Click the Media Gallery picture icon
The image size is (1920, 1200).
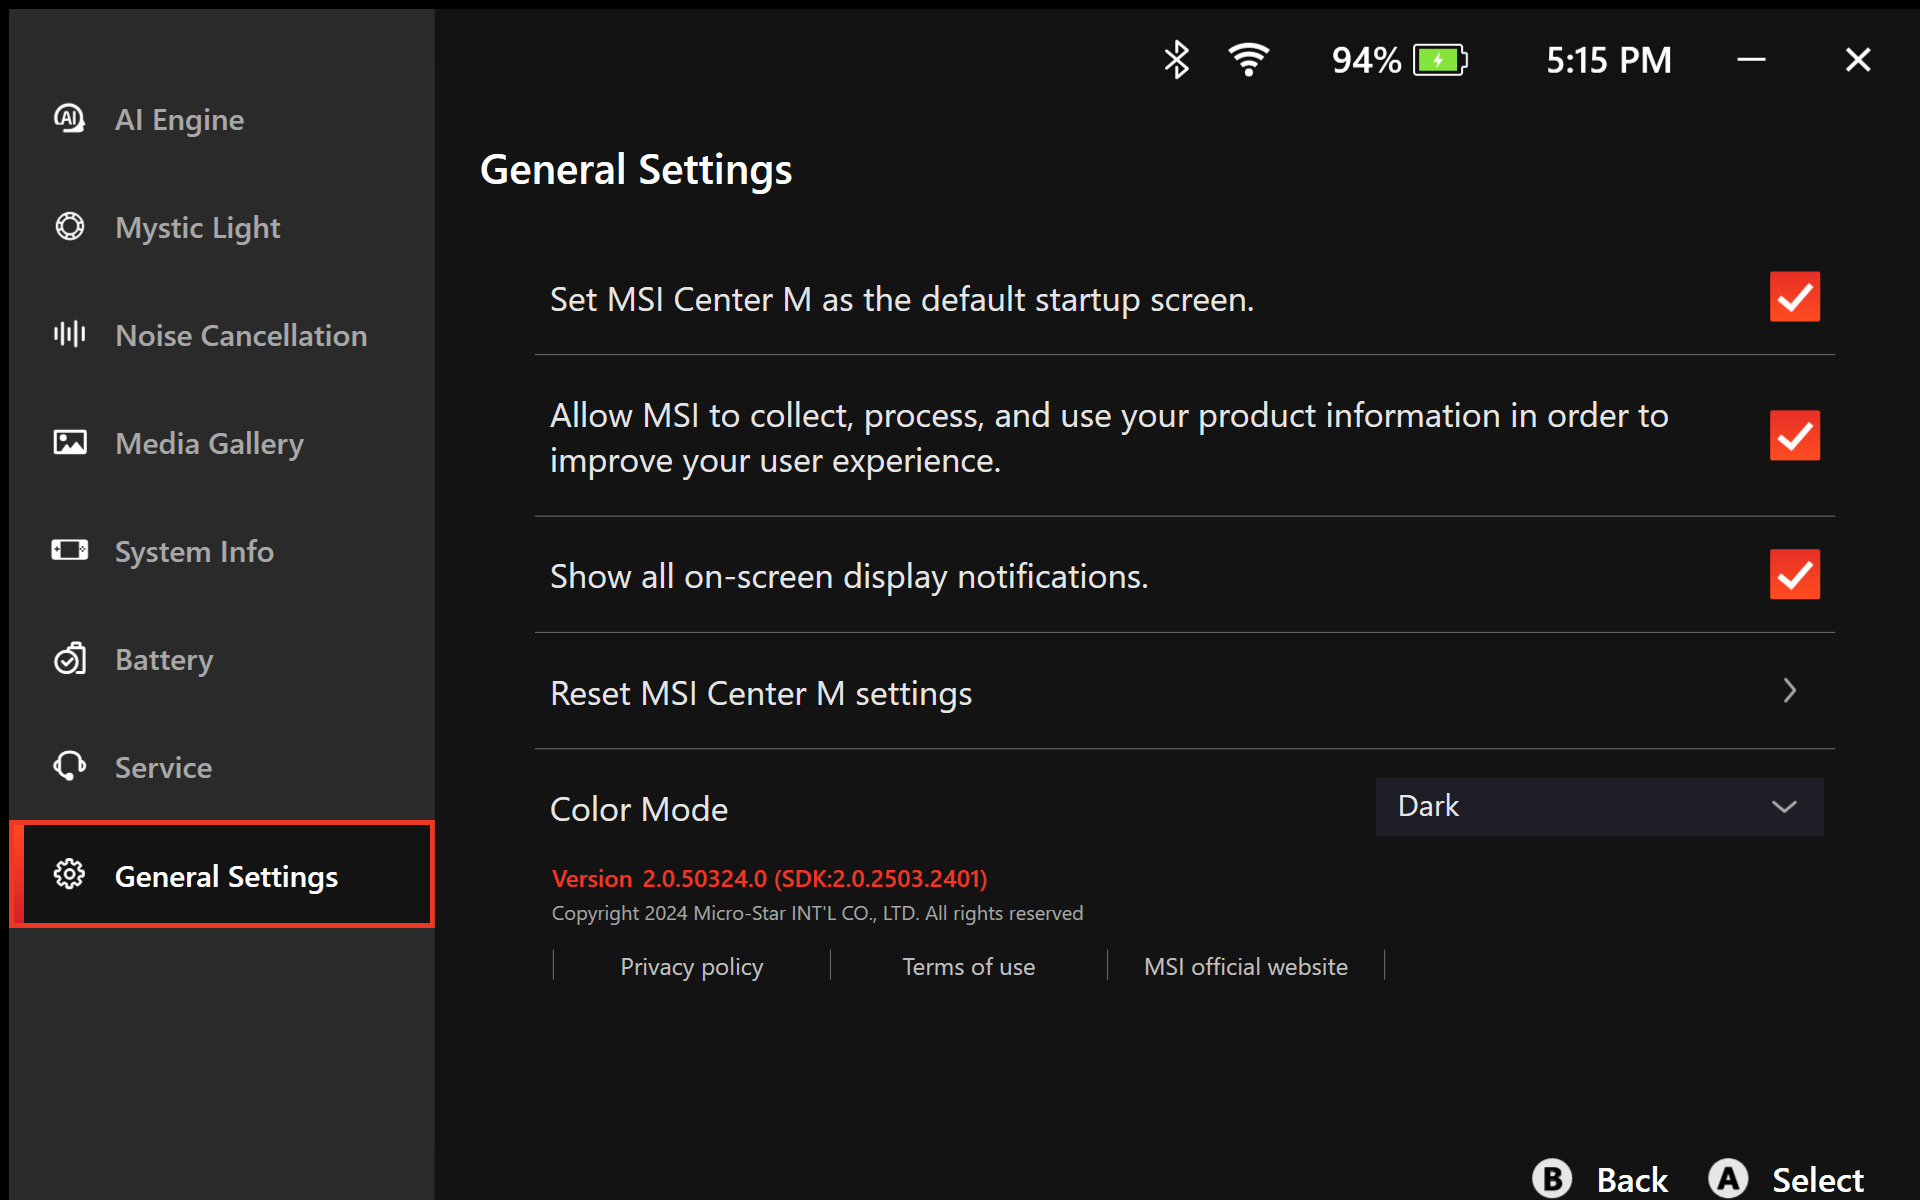tap(69, 442)
